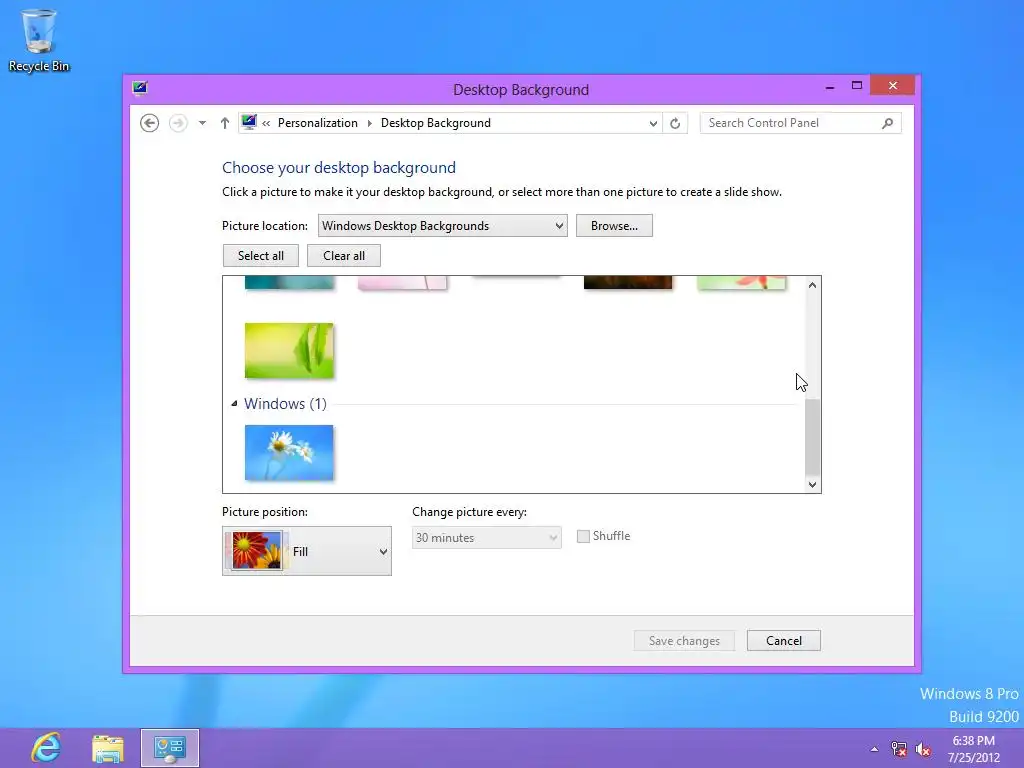Screen dimensions: 1024x768
Task: Click the Select all button
Action: tap(261, 256)
